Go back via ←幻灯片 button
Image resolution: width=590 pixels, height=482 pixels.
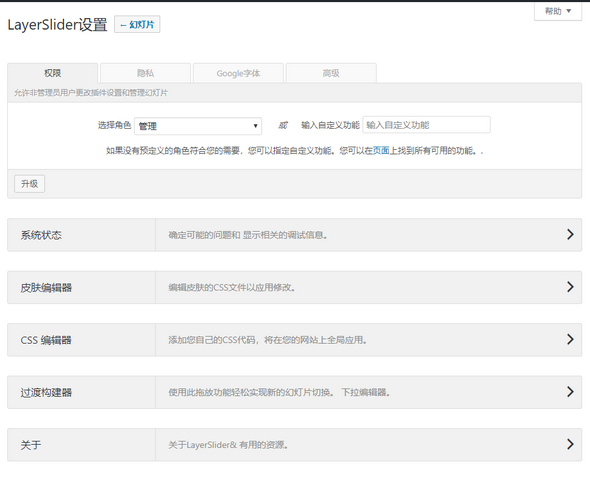(x=137, y=24)
